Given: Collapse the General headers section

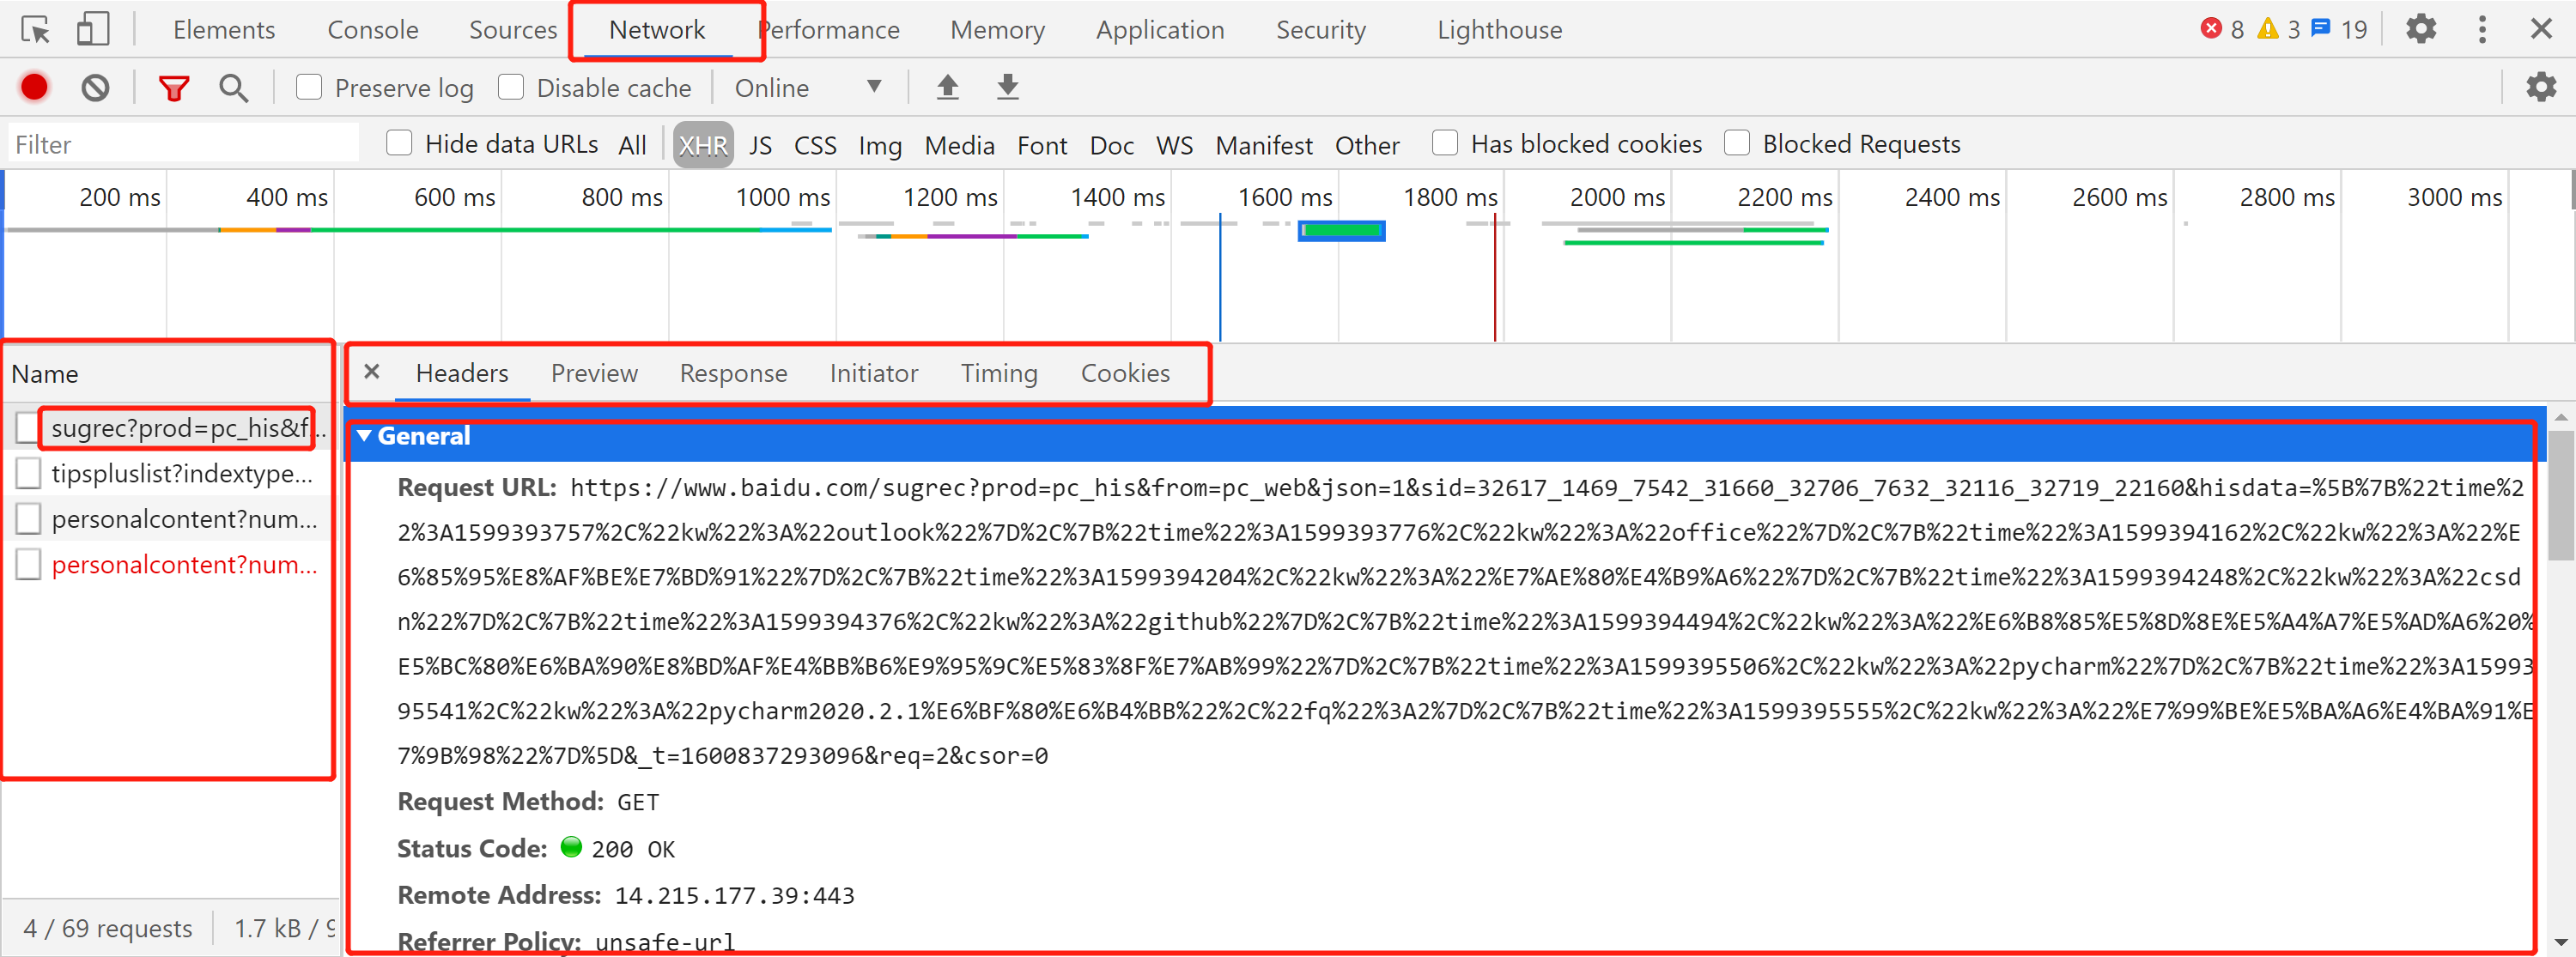Looking at the screenshot, I should point(365,436).
